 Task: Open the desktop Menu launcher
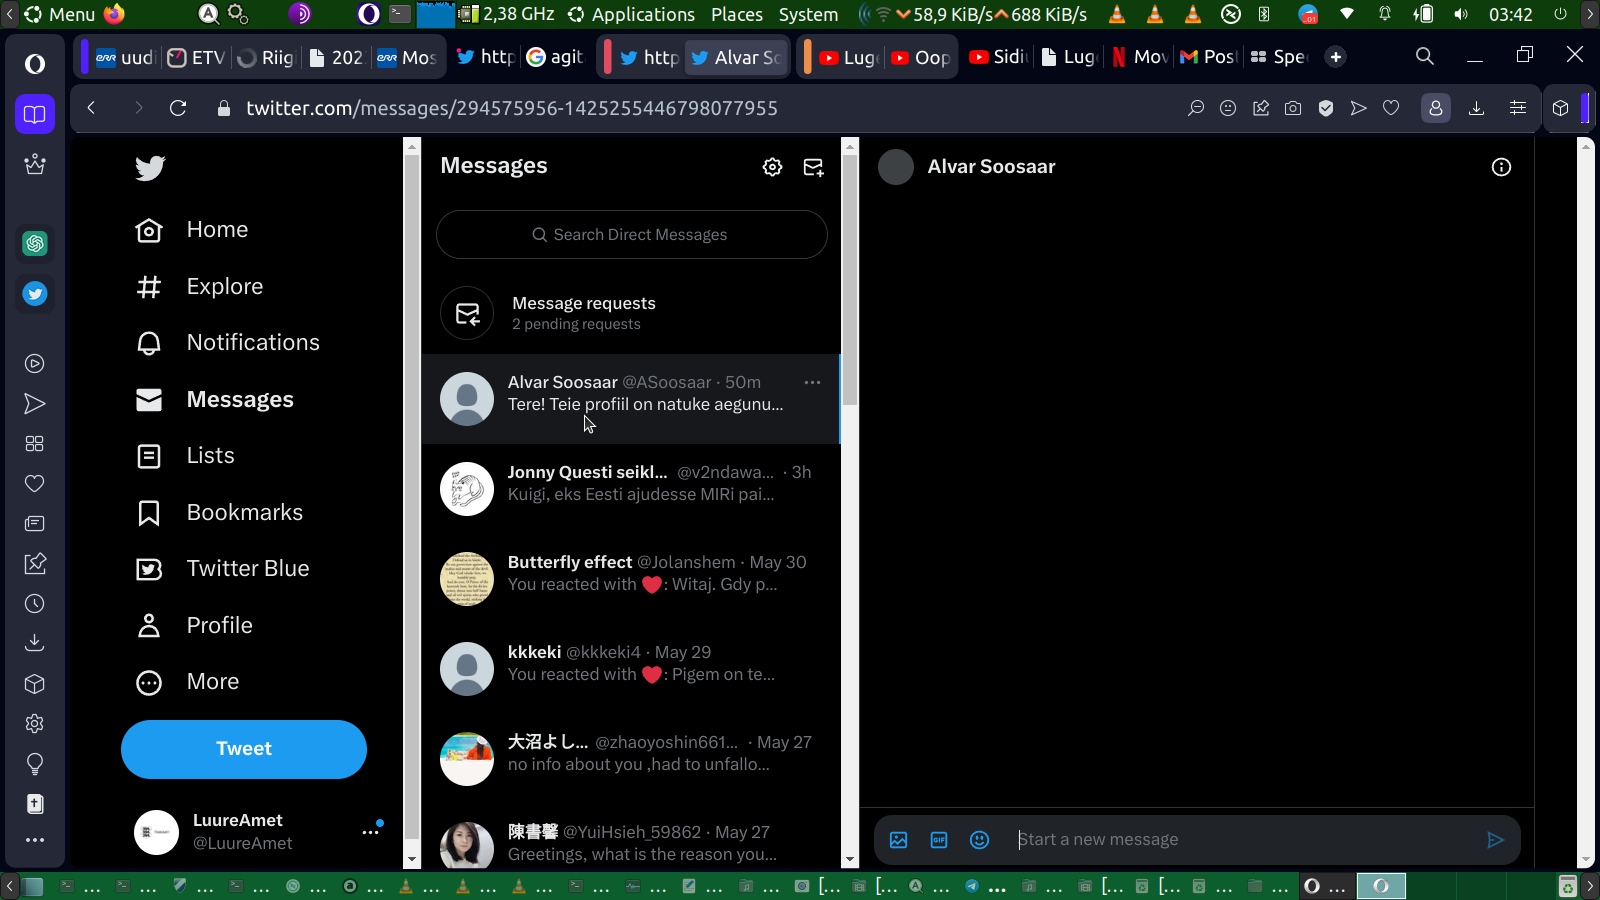click(61, 14)
